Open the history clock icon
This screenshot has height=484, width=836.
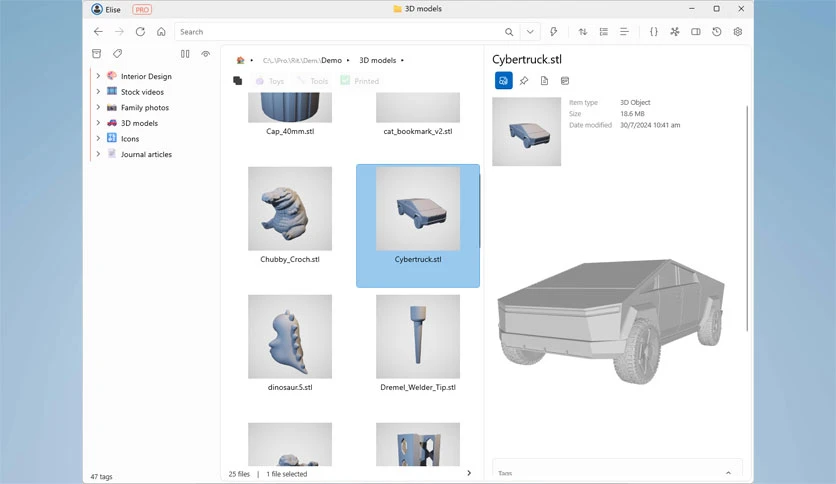coord(717,32)
